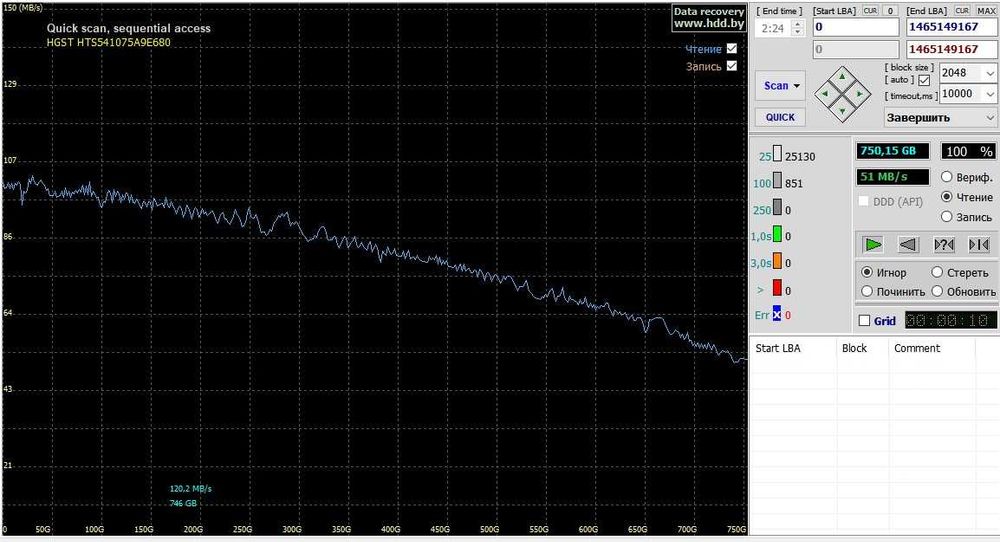Screen dimensions: 1000x542
Task: Click the End LBA input field
Action: (x=951, y=27)
